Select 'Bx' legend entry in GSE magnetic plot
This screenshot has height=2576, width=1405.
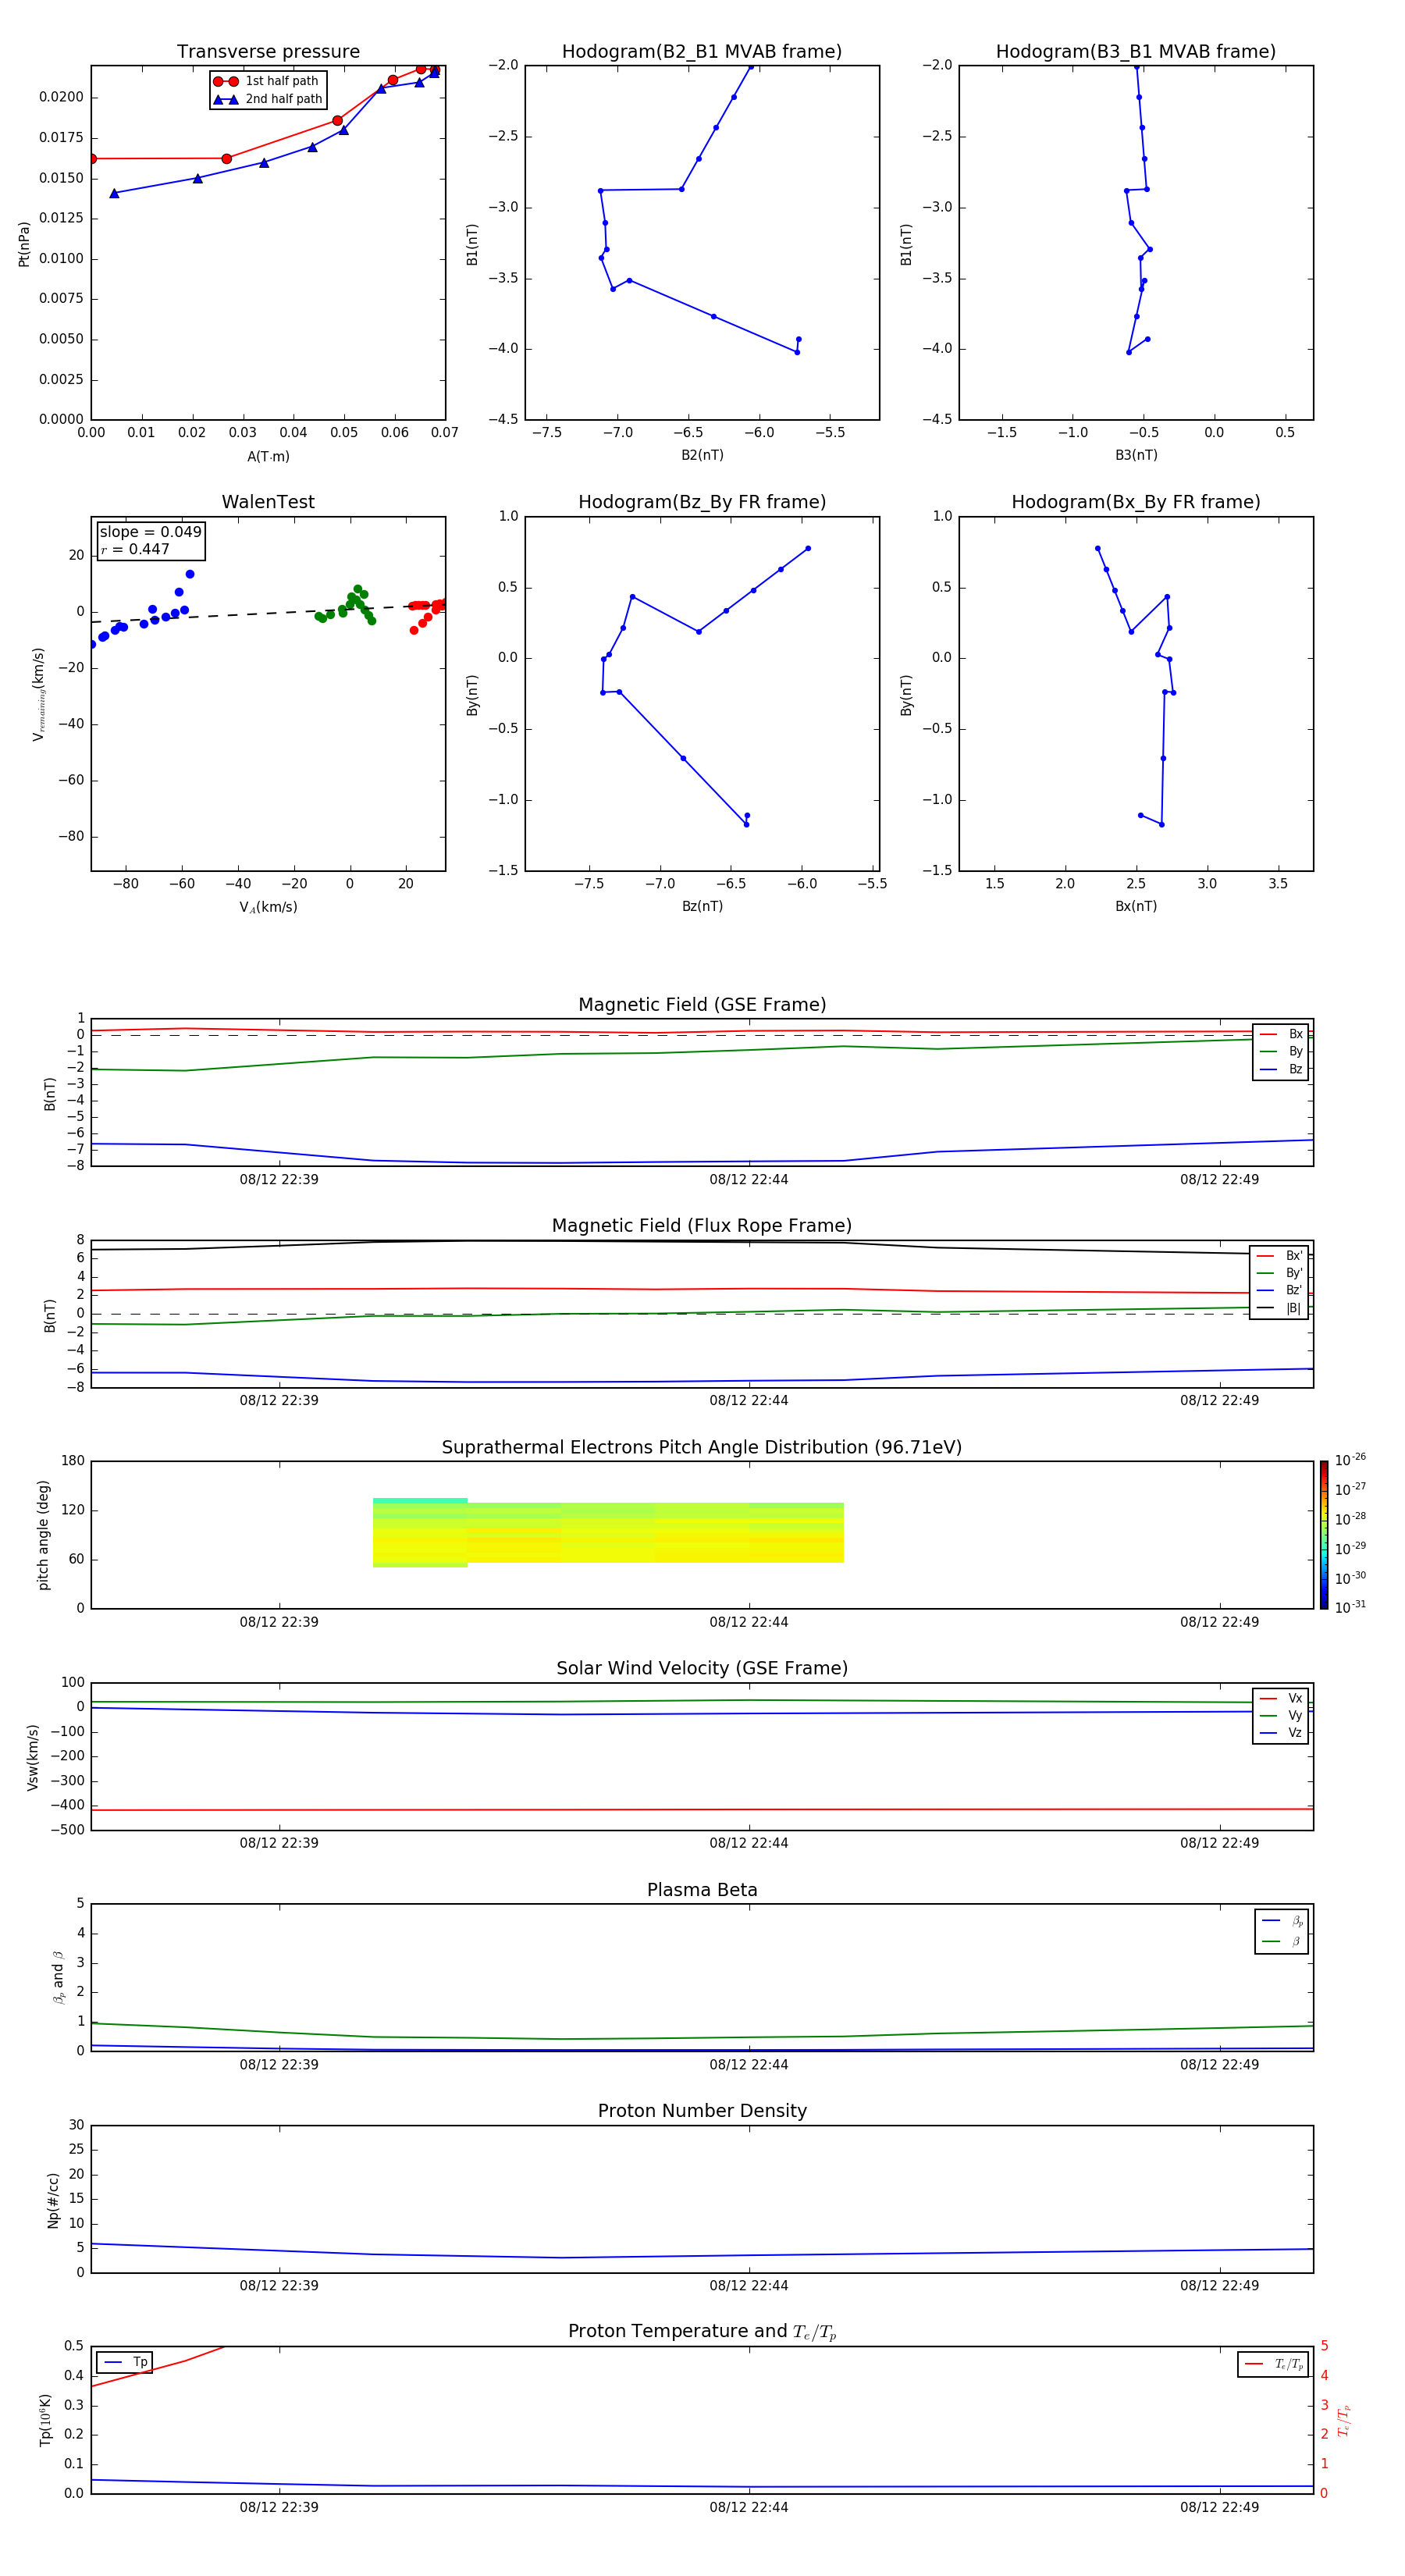1281,1034
